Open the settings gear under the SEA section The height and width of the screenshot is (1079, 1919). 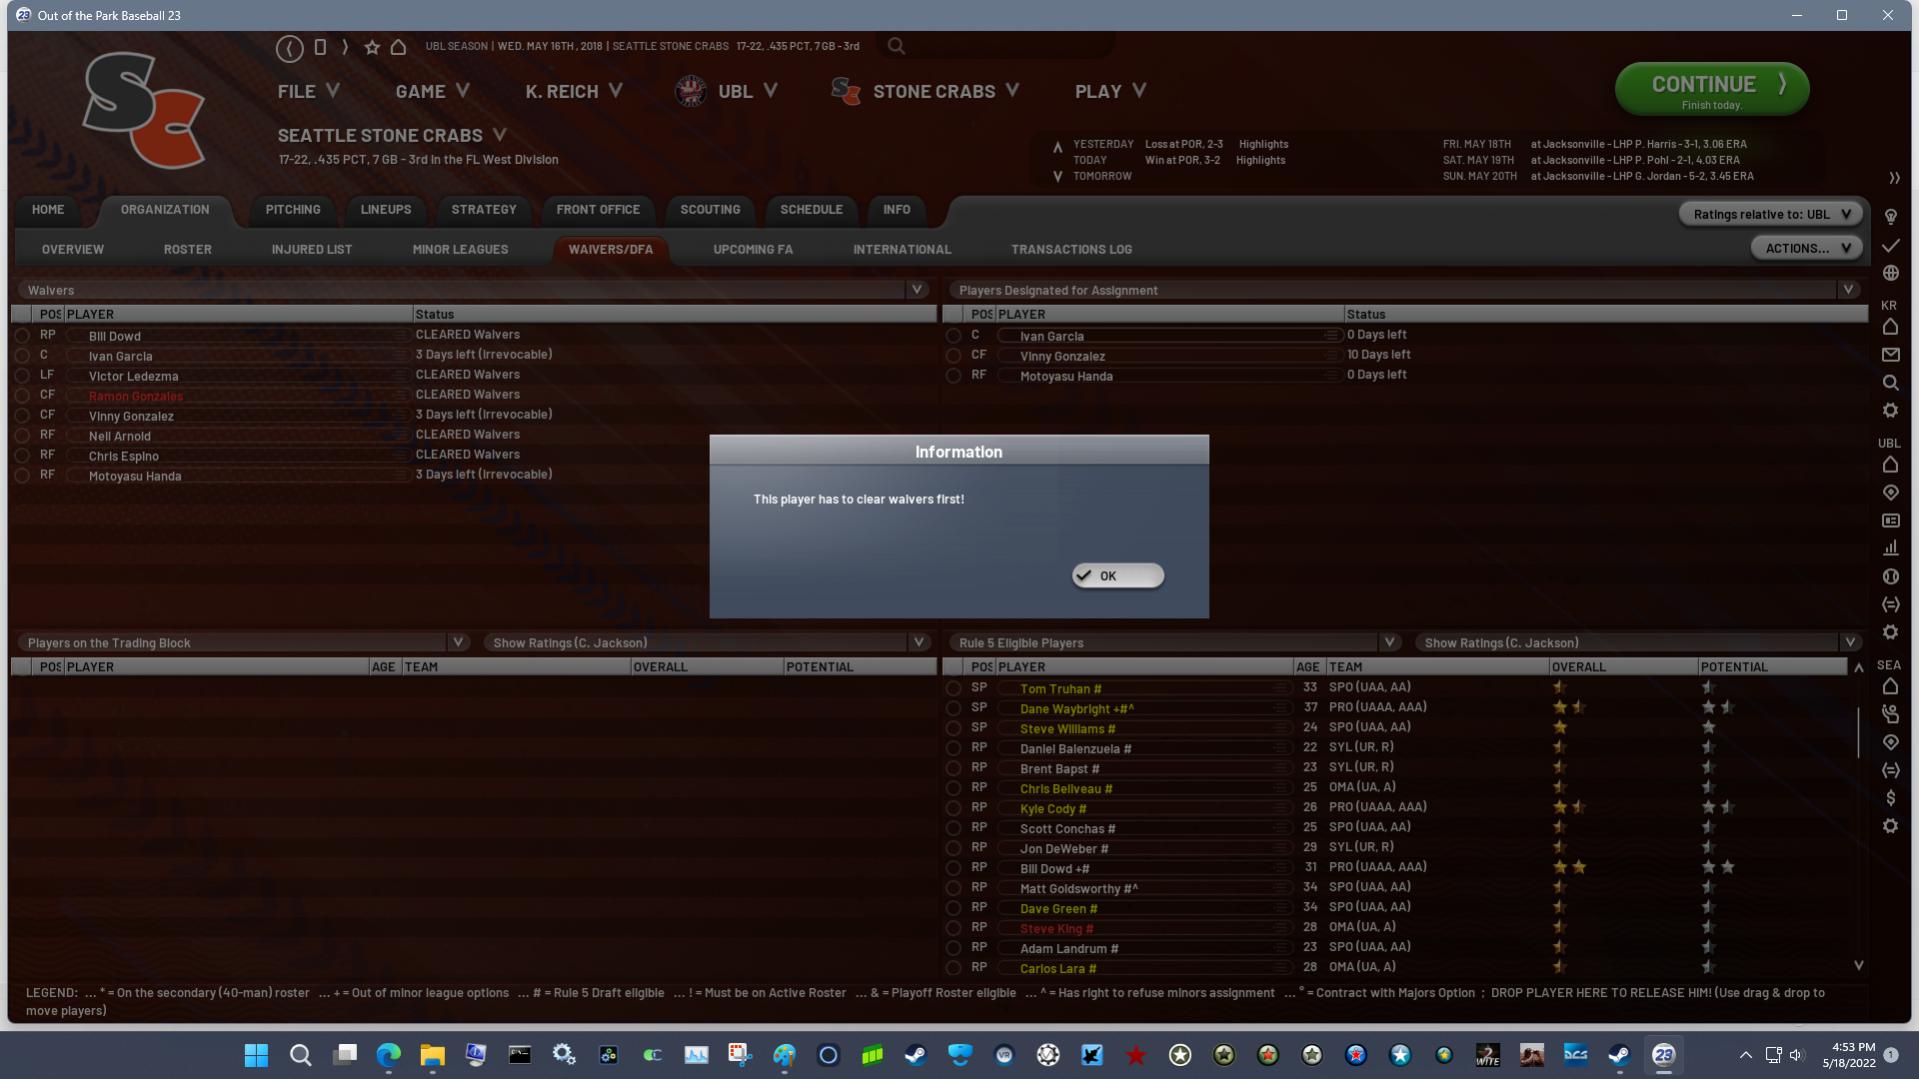[x=1890, y=826]
